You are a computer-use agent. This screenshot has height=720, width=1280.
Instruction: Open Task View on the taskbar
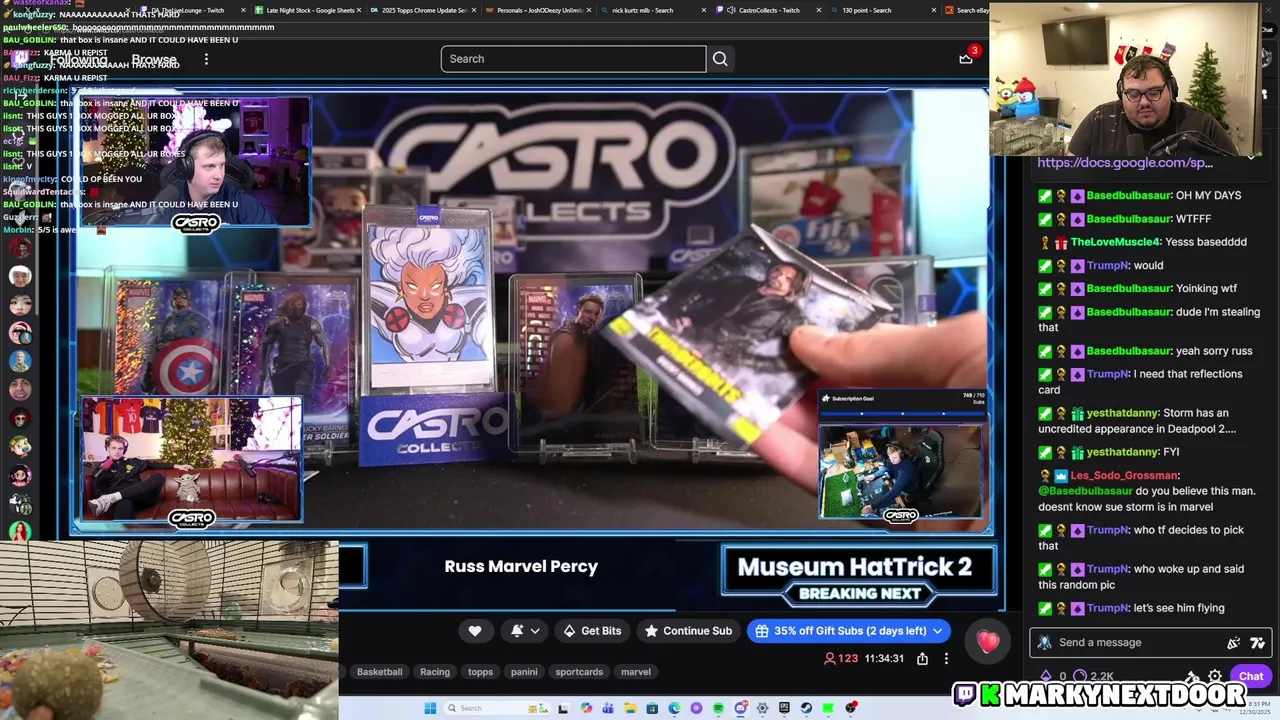(x=563, y=708)
